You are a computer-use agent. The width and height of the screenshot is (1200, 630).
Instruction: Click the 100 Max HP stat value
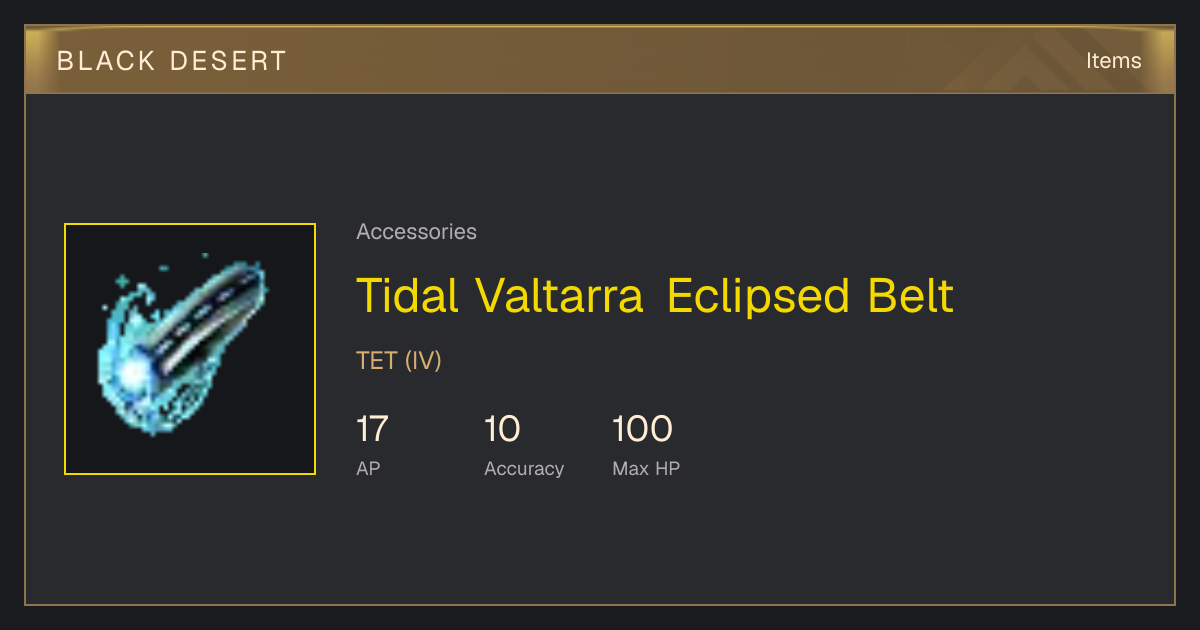[x=642, y=429]
